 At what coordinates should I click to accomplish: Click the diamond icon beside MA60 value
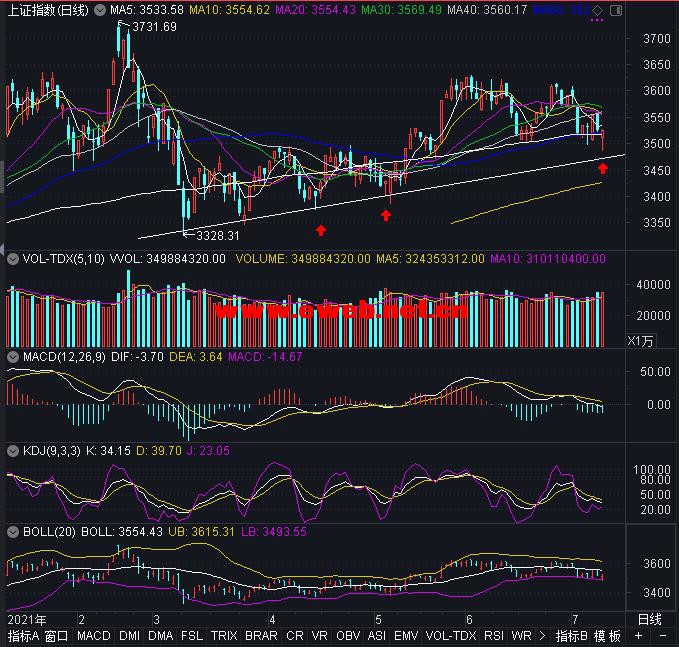[597, 10]
